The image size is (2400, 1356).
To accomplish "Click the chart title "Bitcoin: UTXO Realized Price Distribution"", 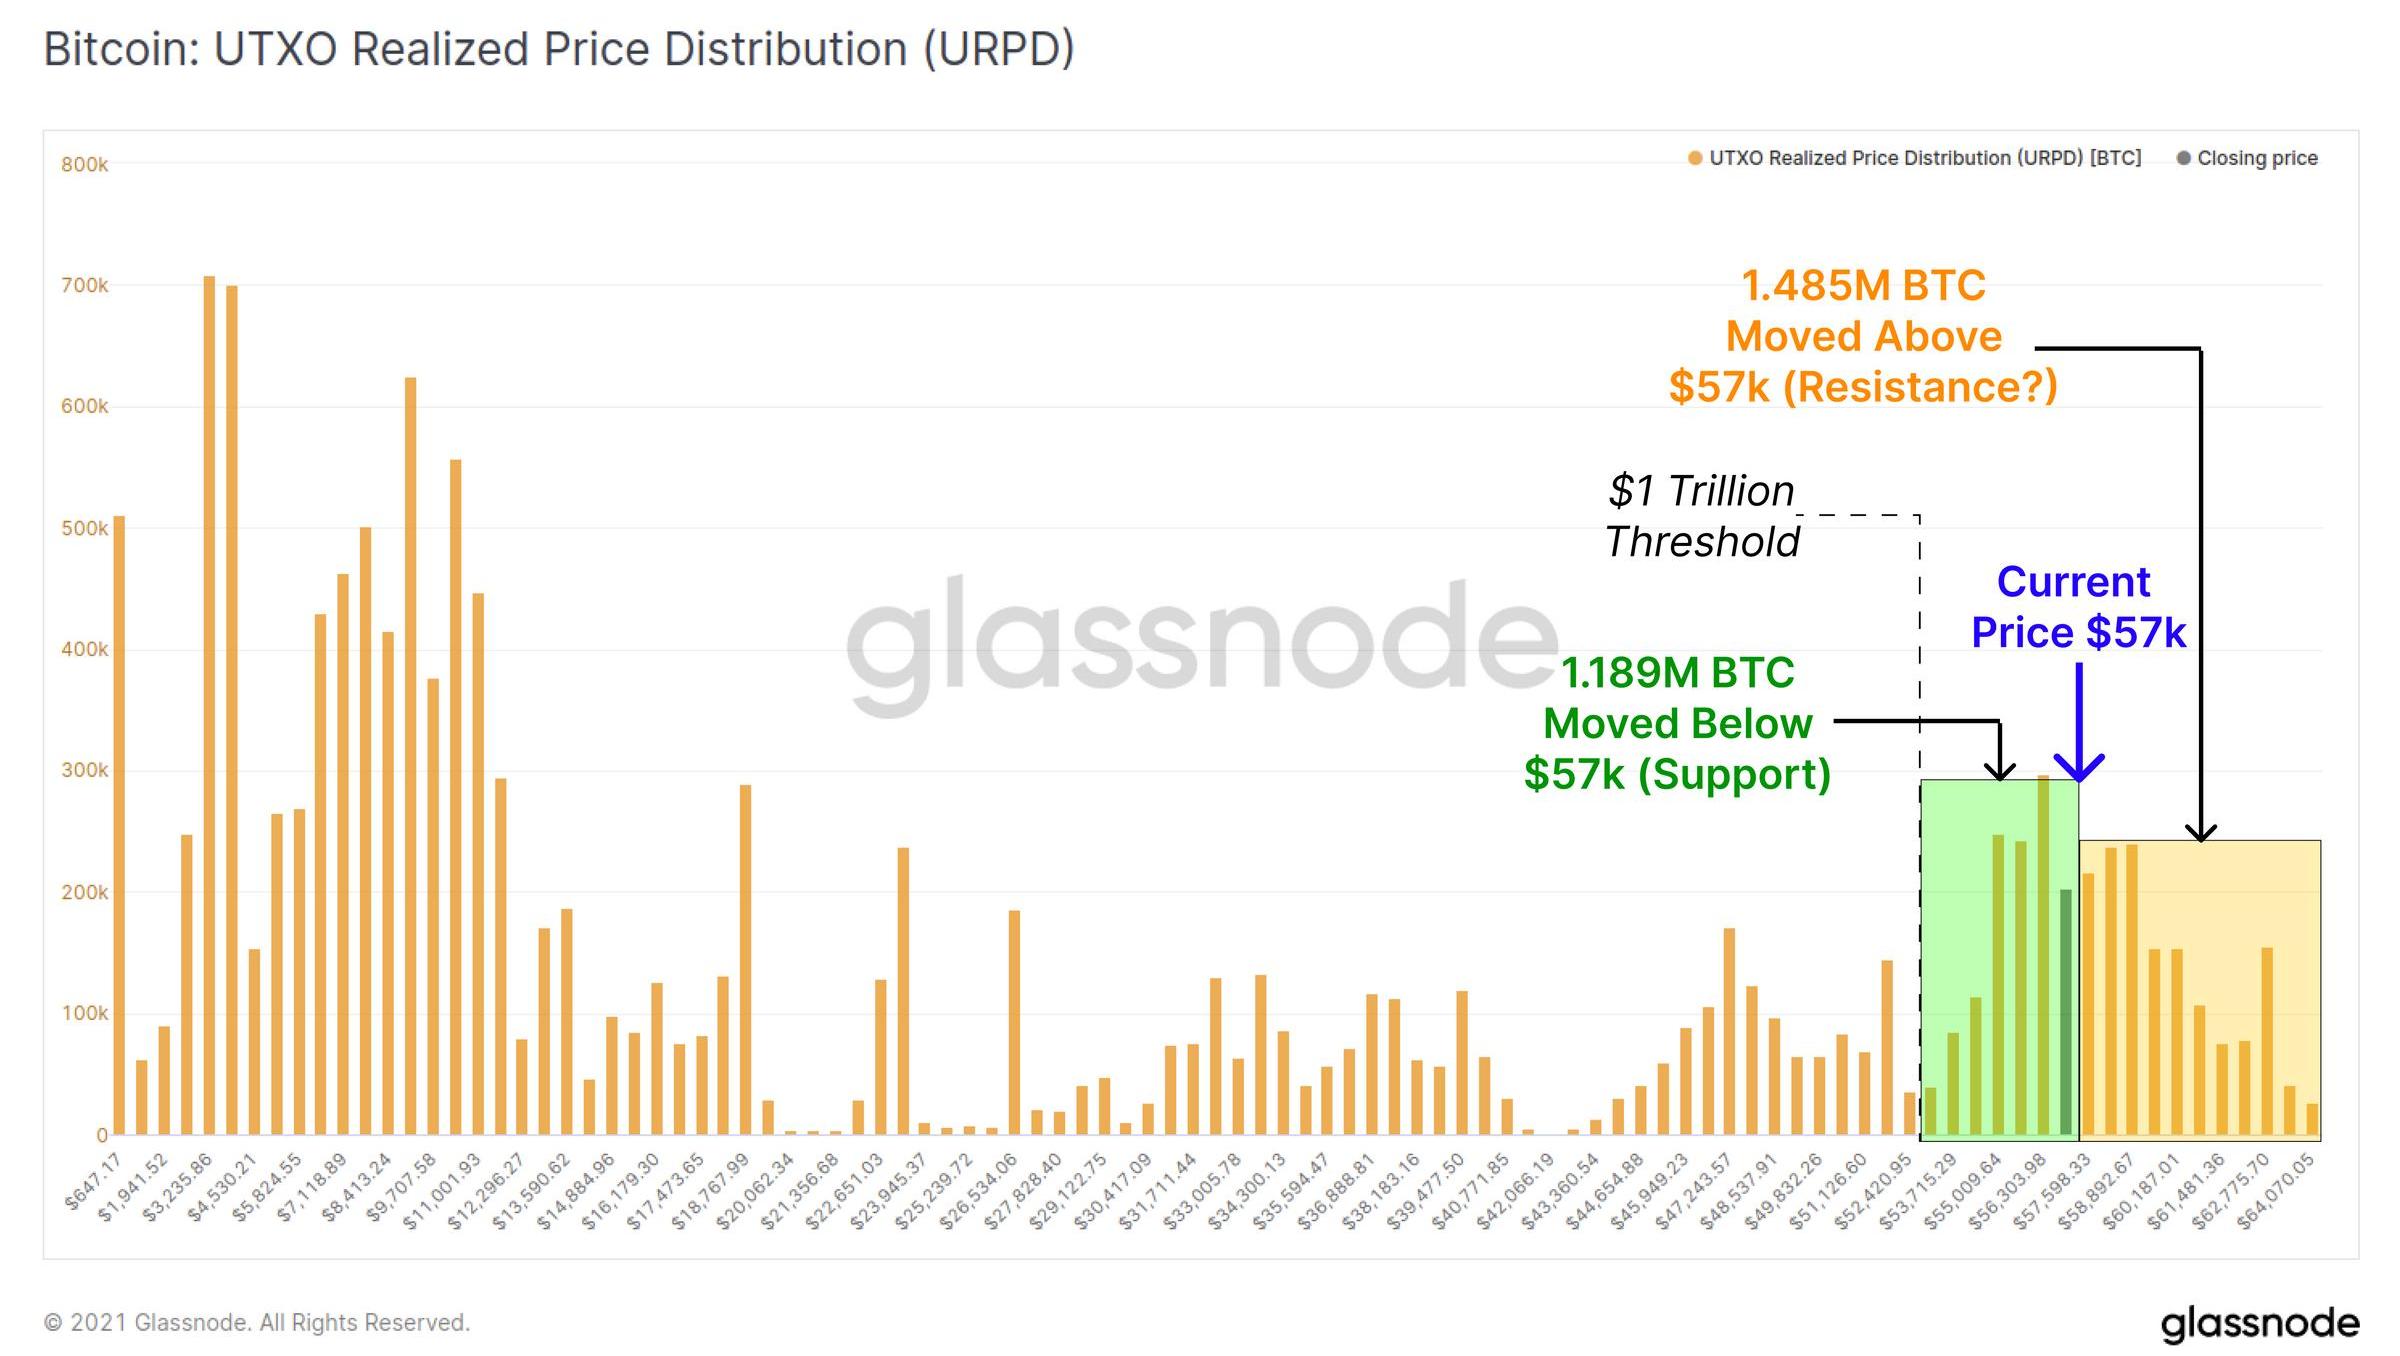I will coord(558,49).
